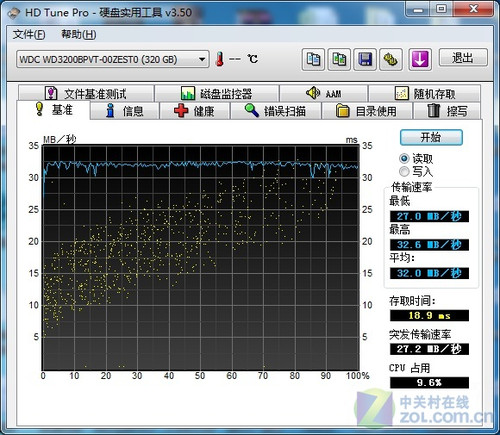Viewport: 500px width, 435px height.
Task: Open the 文件(F) menu
Action: [29, 34]
